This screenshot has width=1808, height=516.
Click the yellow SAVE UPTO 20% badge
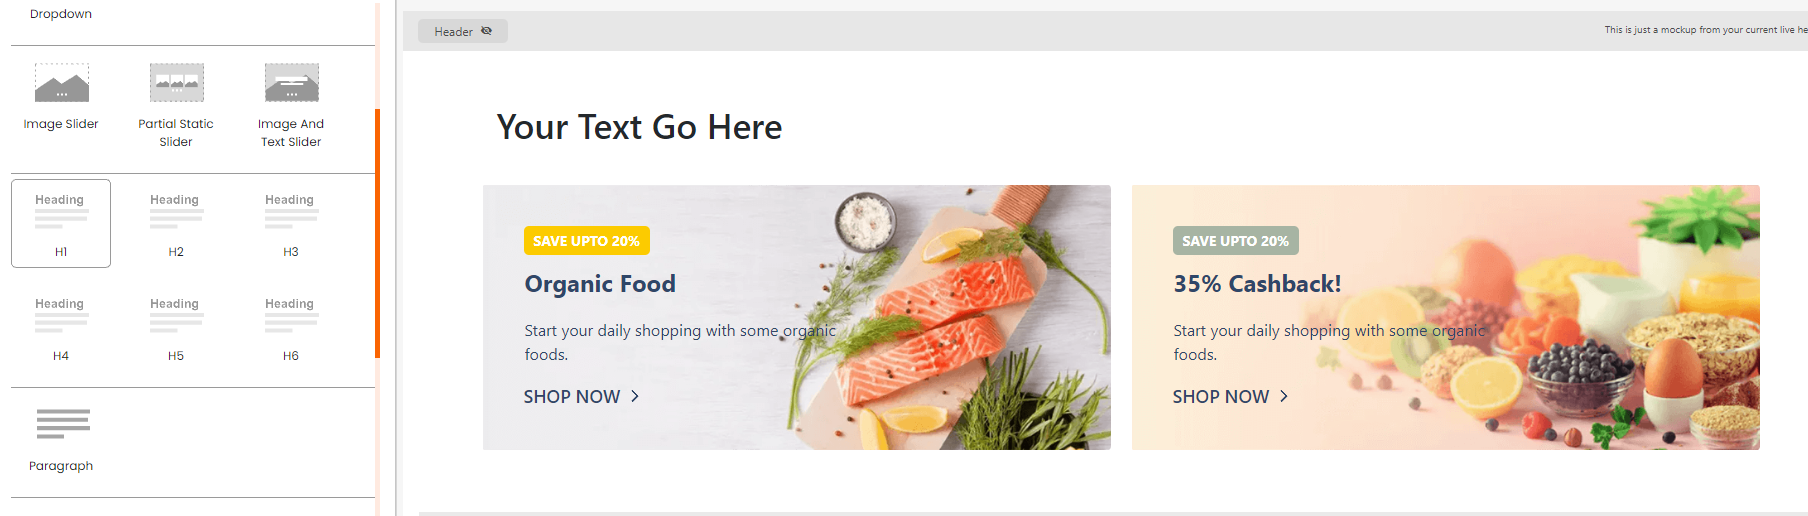[587, 241]
